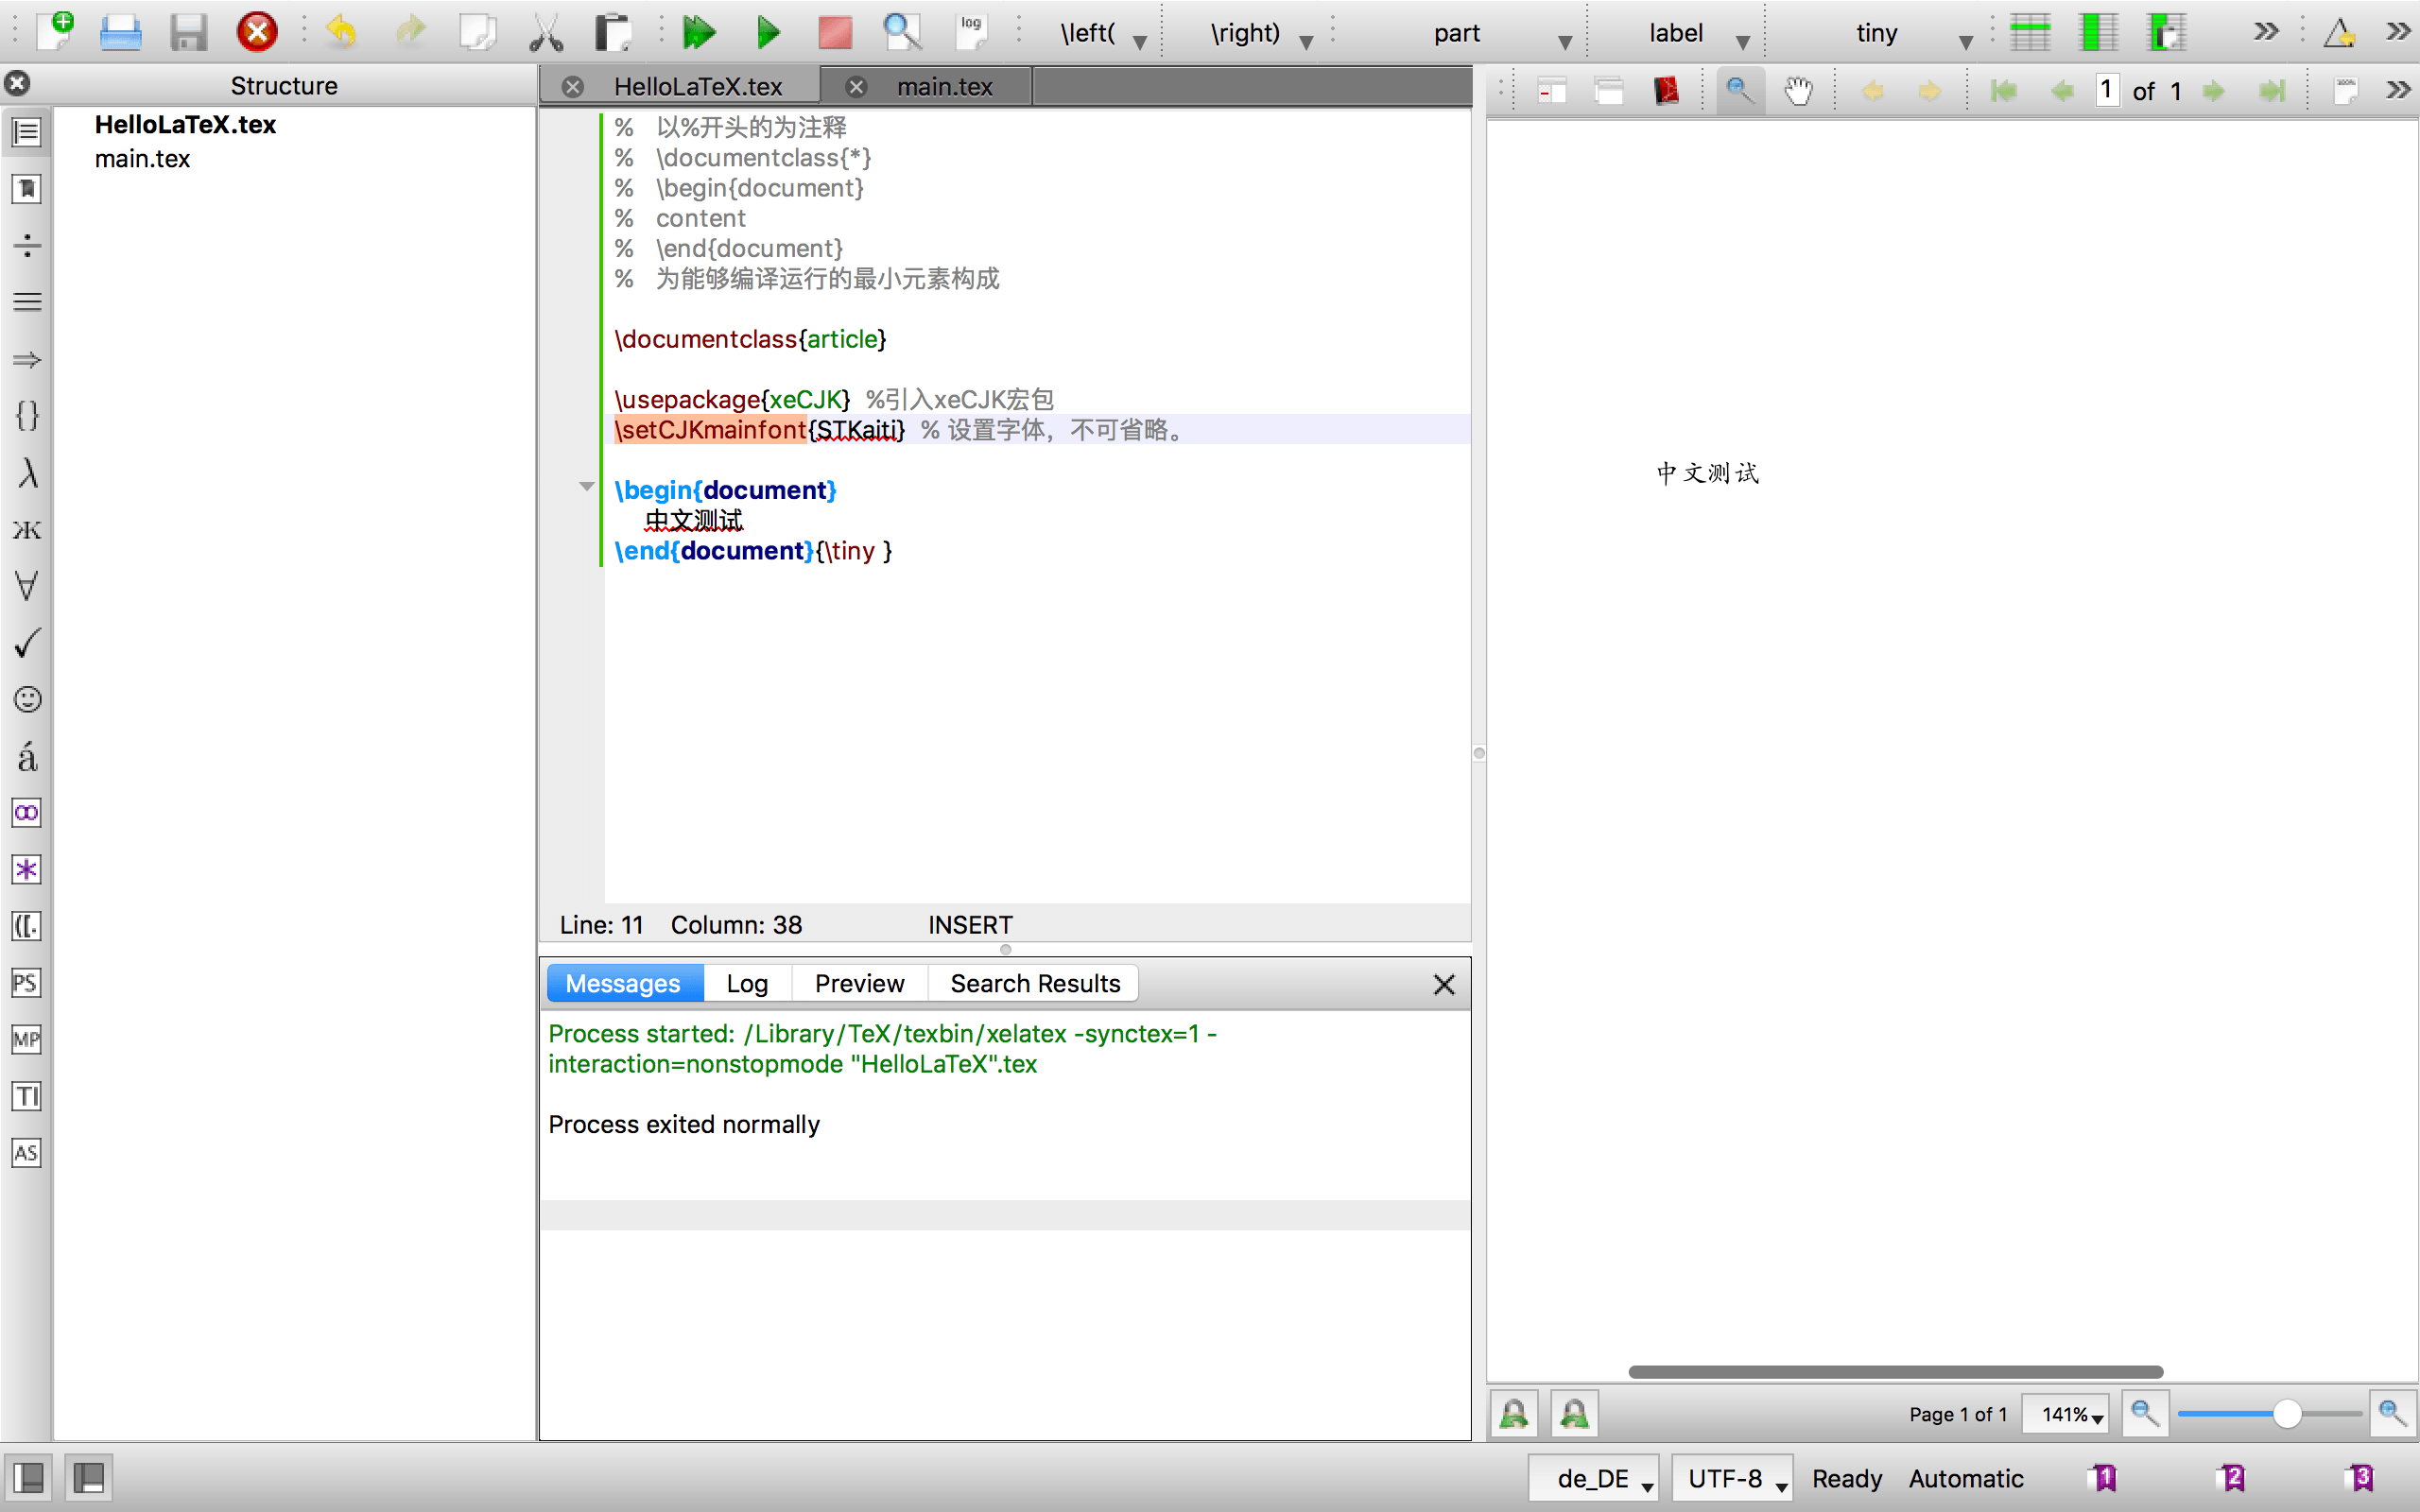
Task: Save the current file with the floppy icon
Action: pos(188,32)
